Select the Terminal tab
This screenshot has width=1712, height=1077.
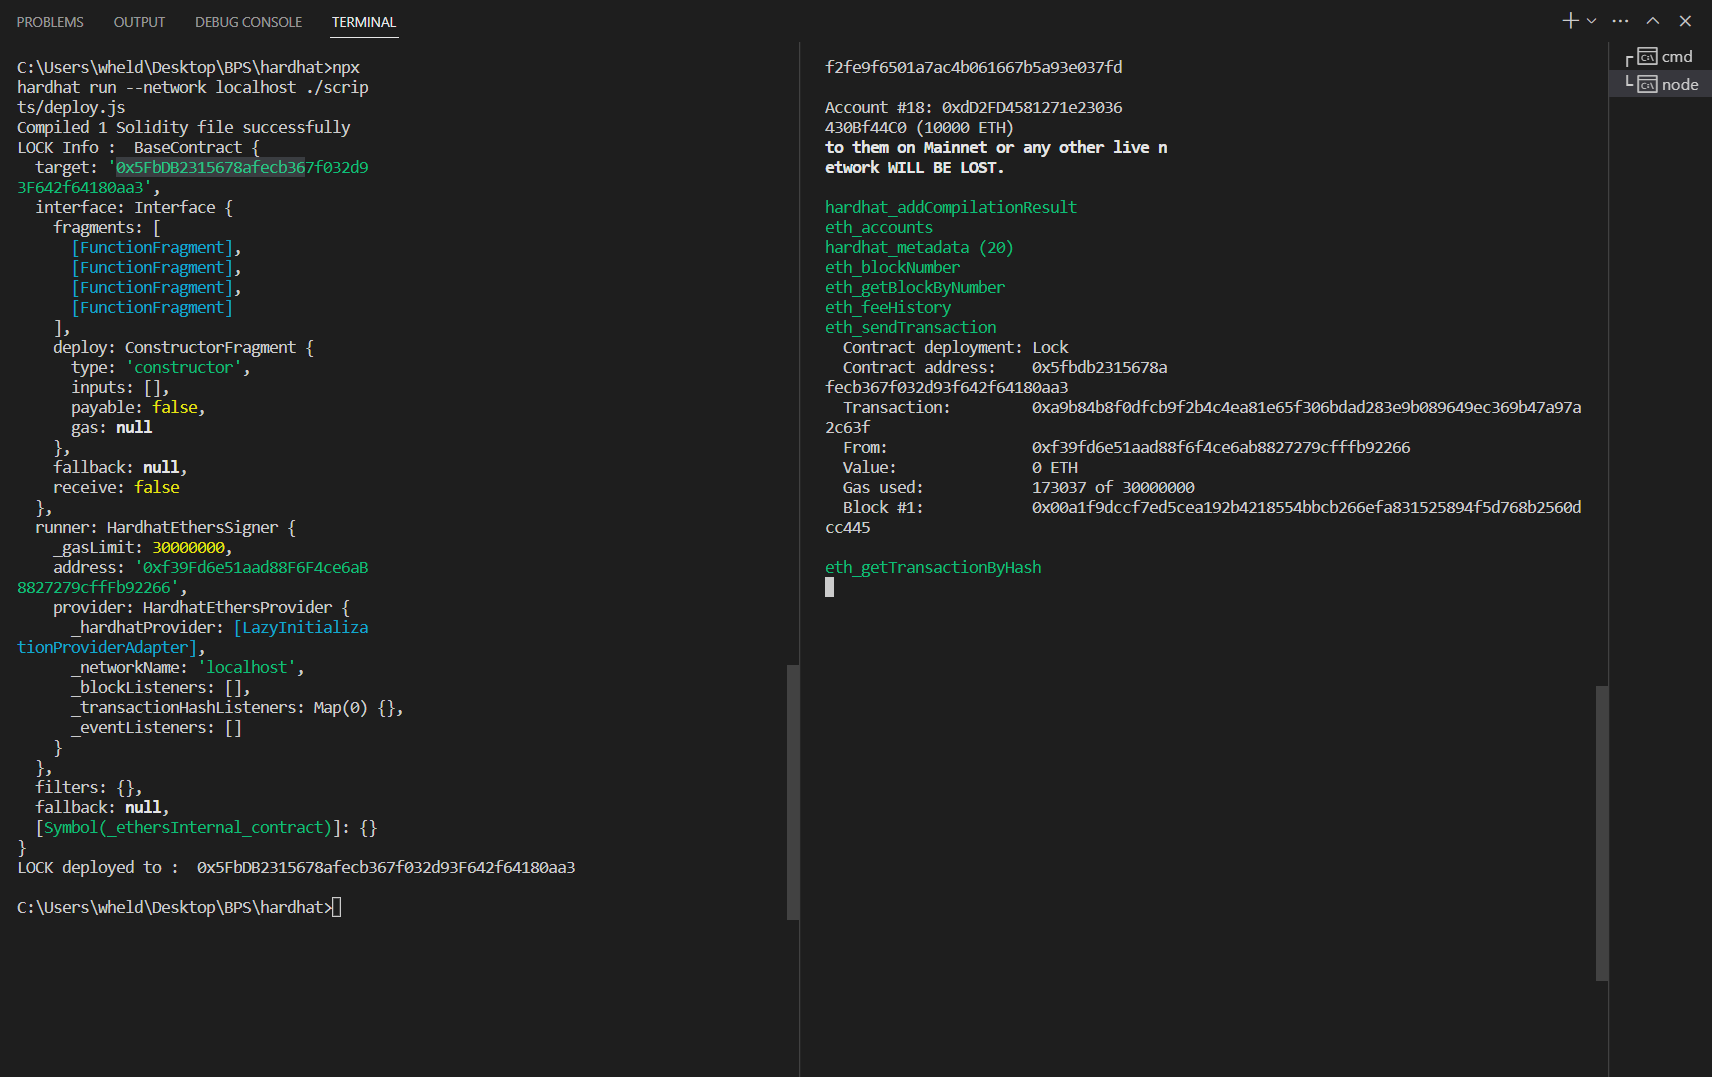click(364, 22)
